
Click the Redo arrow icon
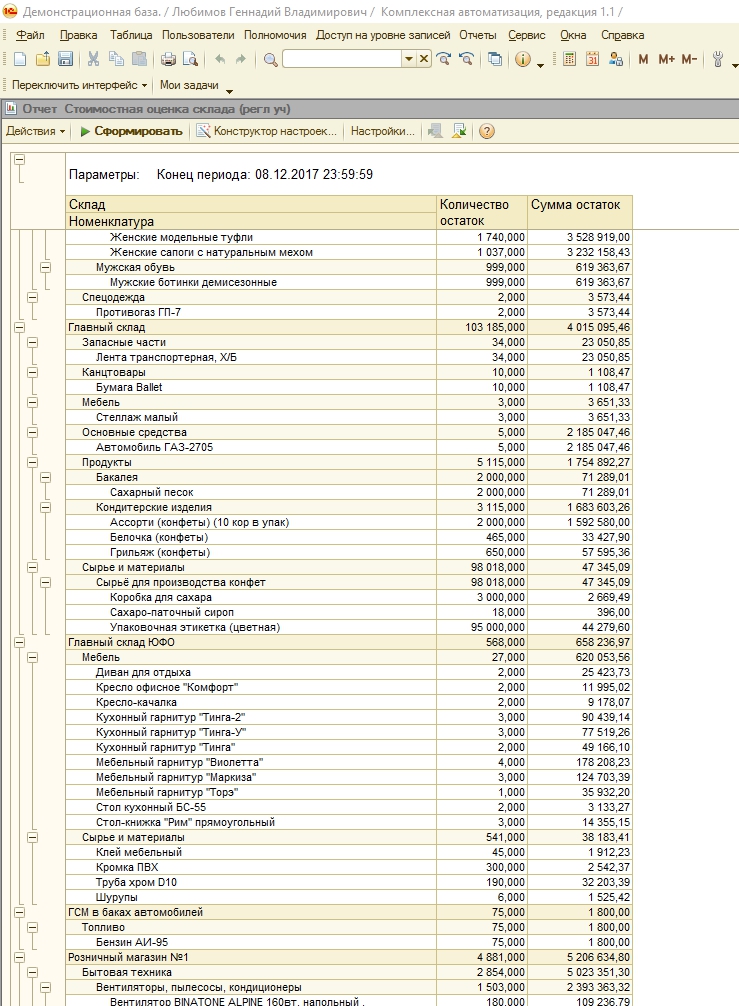pos(241,60)
